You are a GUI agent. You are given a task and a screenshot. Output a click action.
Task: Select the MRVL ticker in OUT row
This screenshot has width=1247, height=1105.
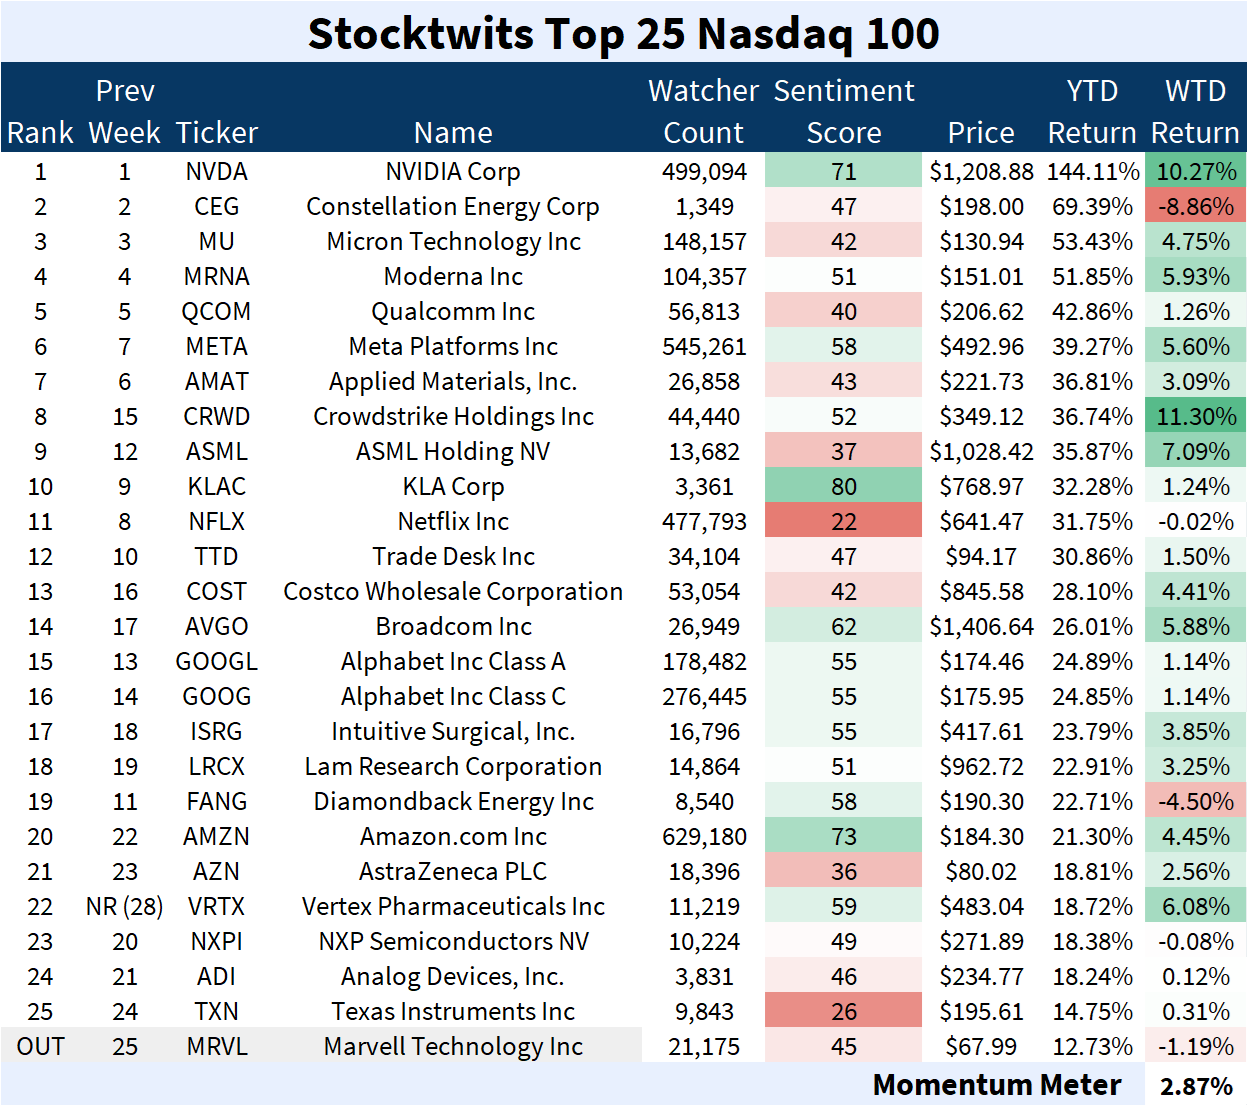pos(216,1047)
